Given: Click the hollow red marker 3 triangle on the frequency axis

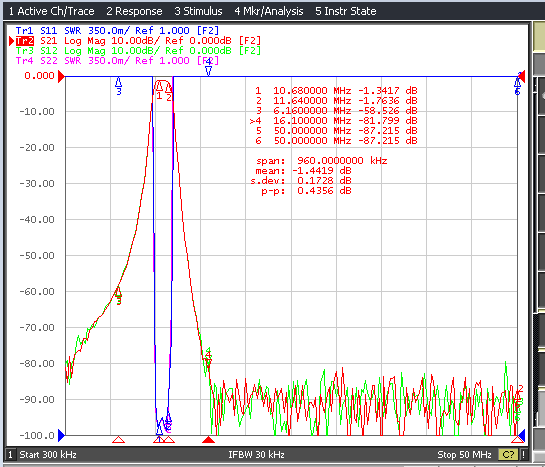Looking at the screenshot, I should (119, 440).
